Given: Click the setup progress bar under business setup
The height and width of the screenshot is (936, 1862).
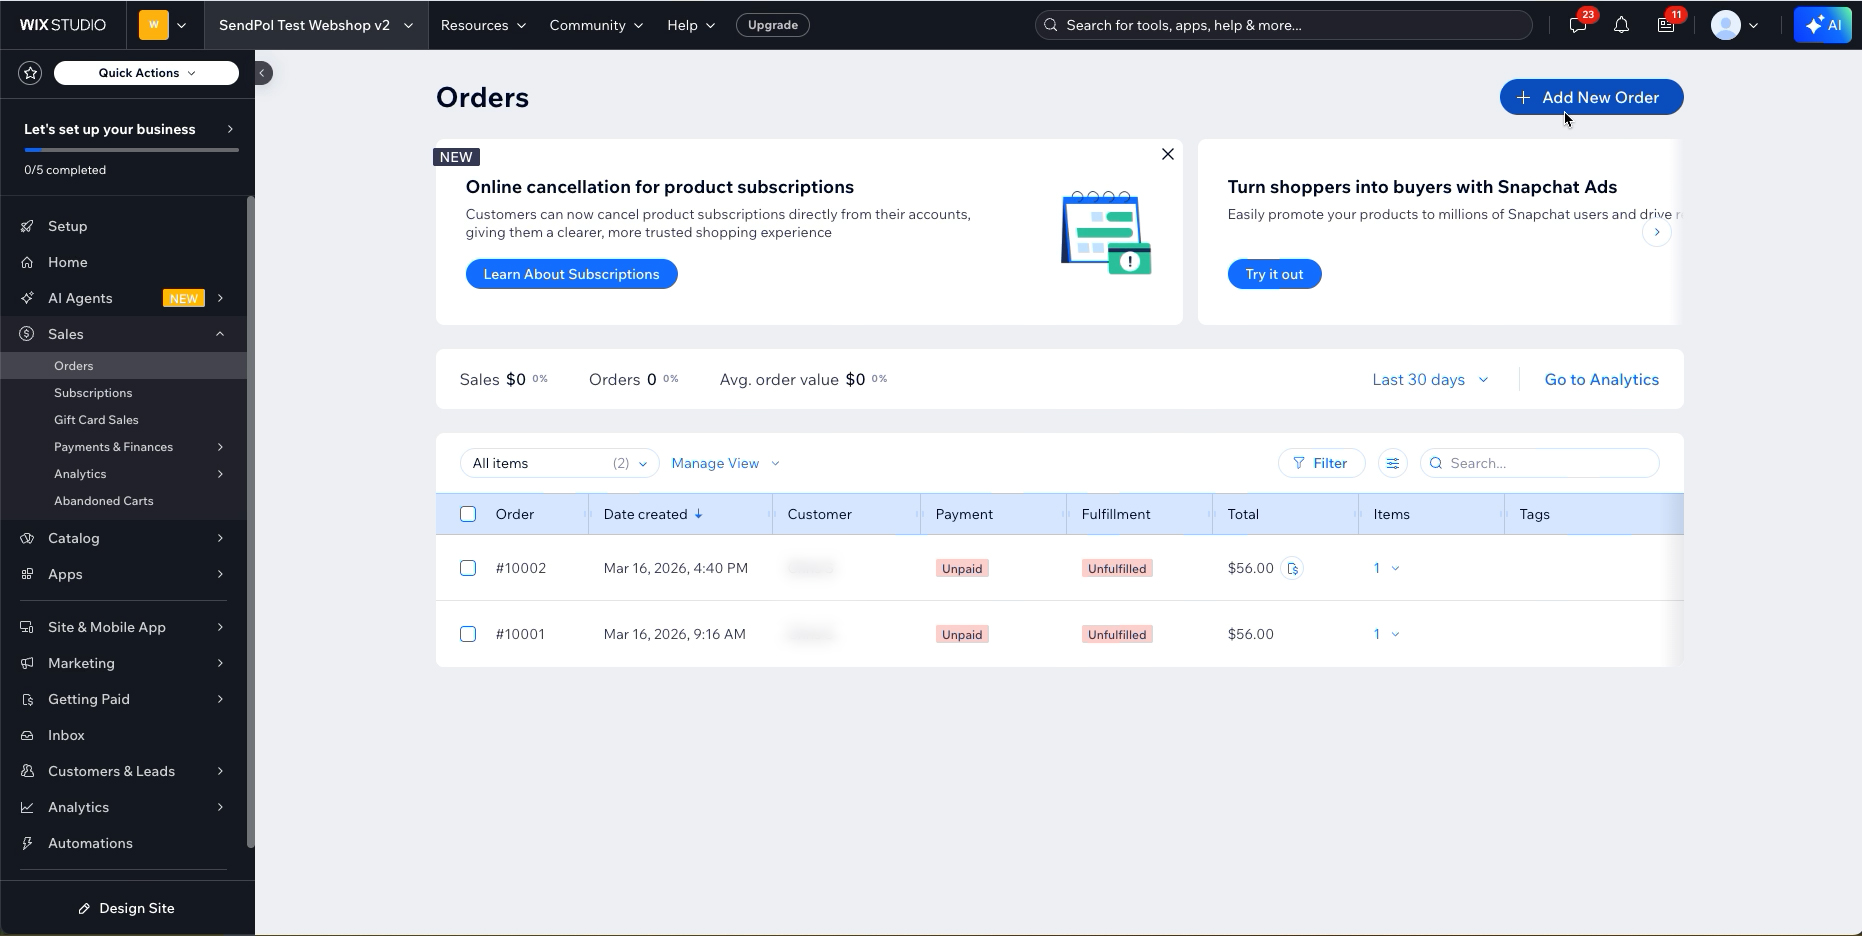Looking at the screenshot, I should tap(131, 150).
